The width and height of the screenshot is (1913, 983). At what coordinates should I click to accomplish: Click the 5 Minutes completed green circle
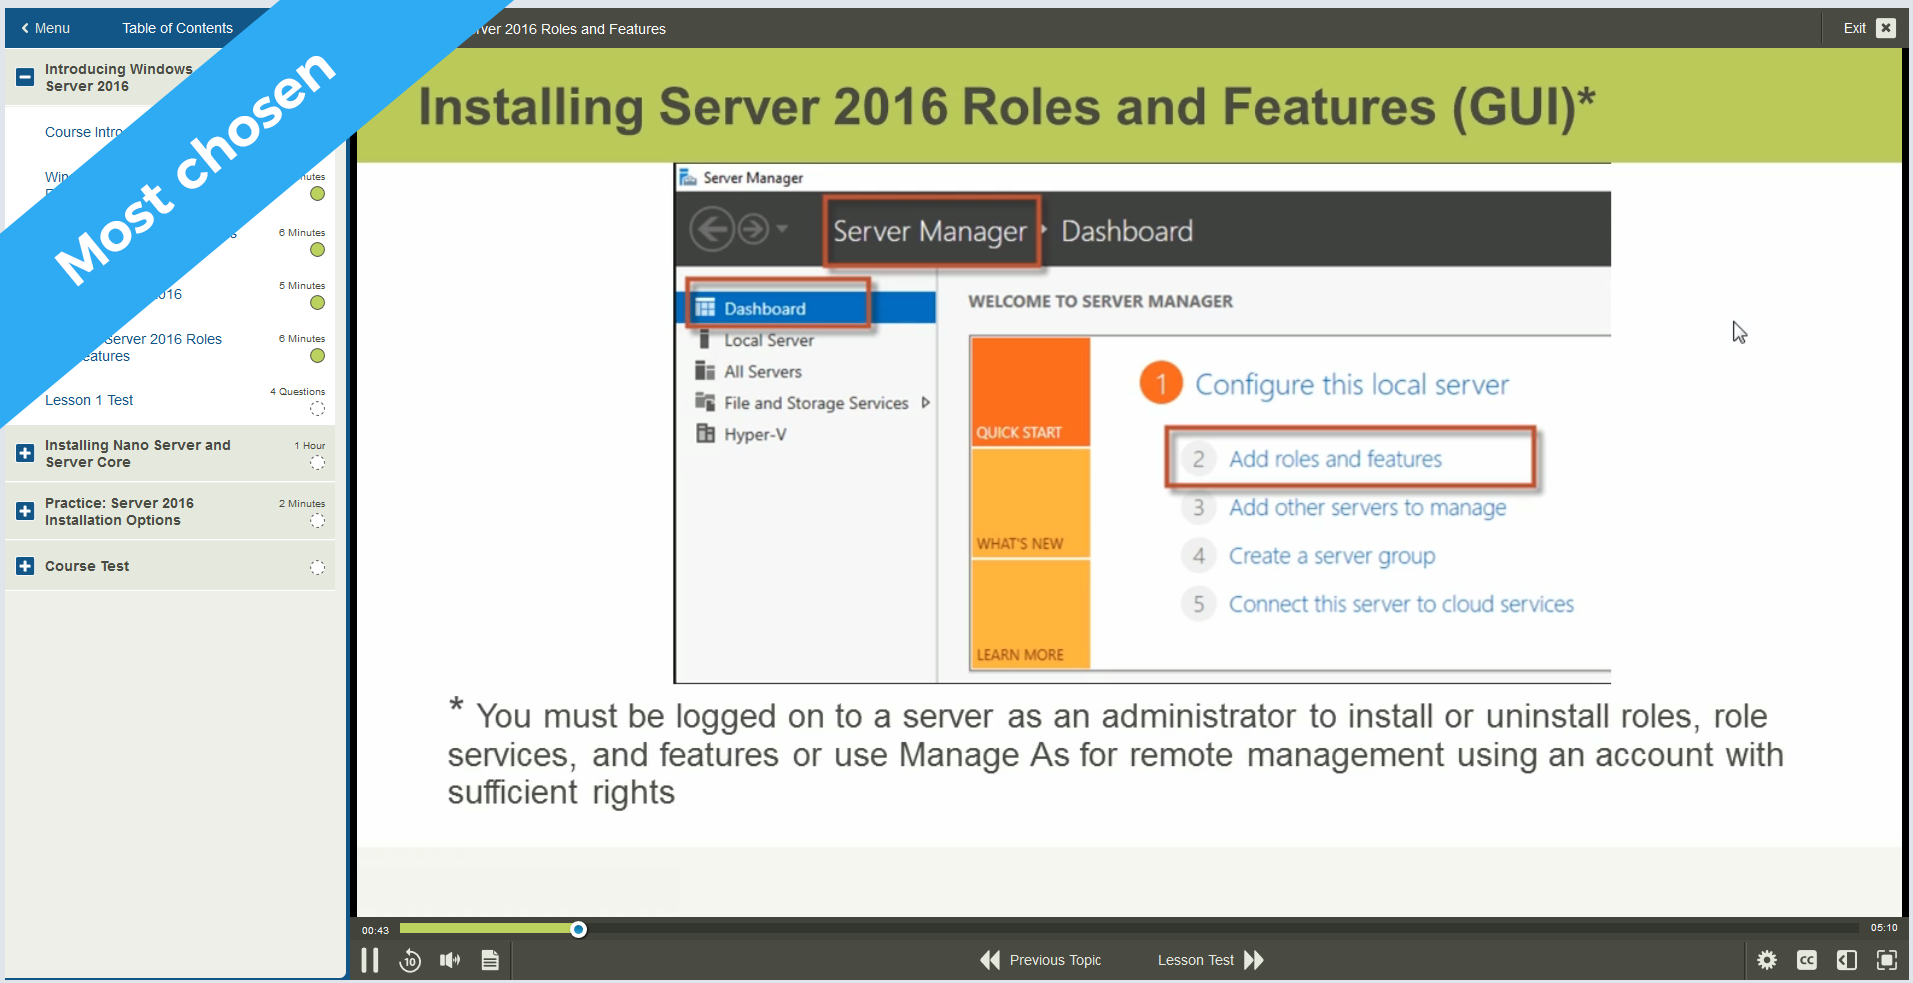[317, 302]
